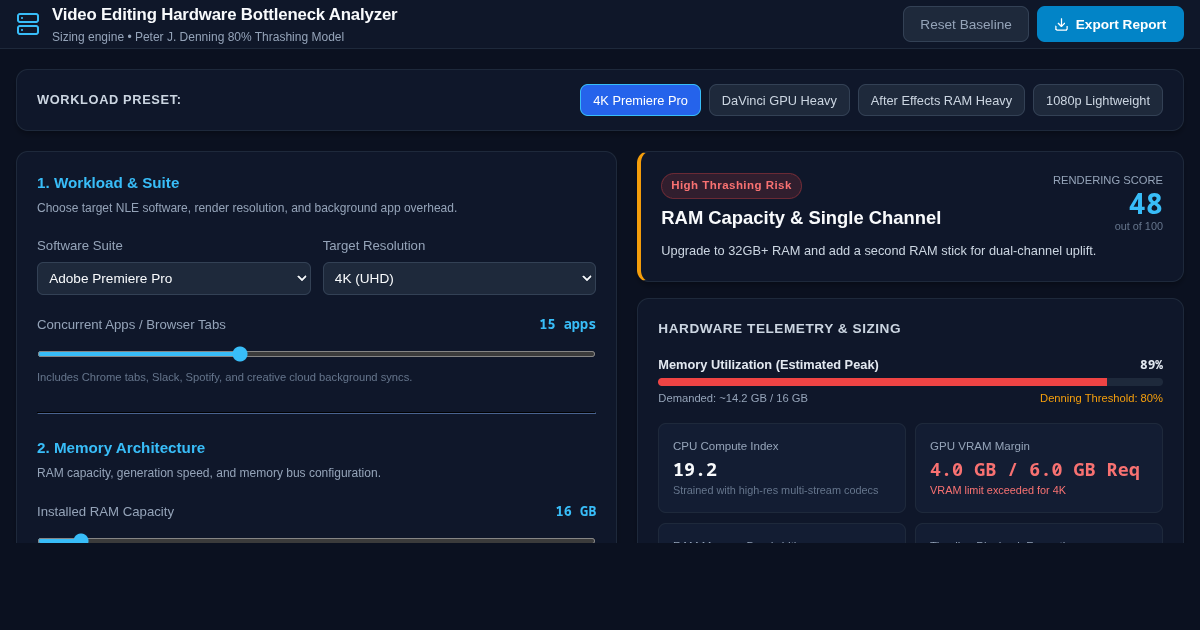
Task: Click the Denning Threshold: 80% label
Action: 1101,398
